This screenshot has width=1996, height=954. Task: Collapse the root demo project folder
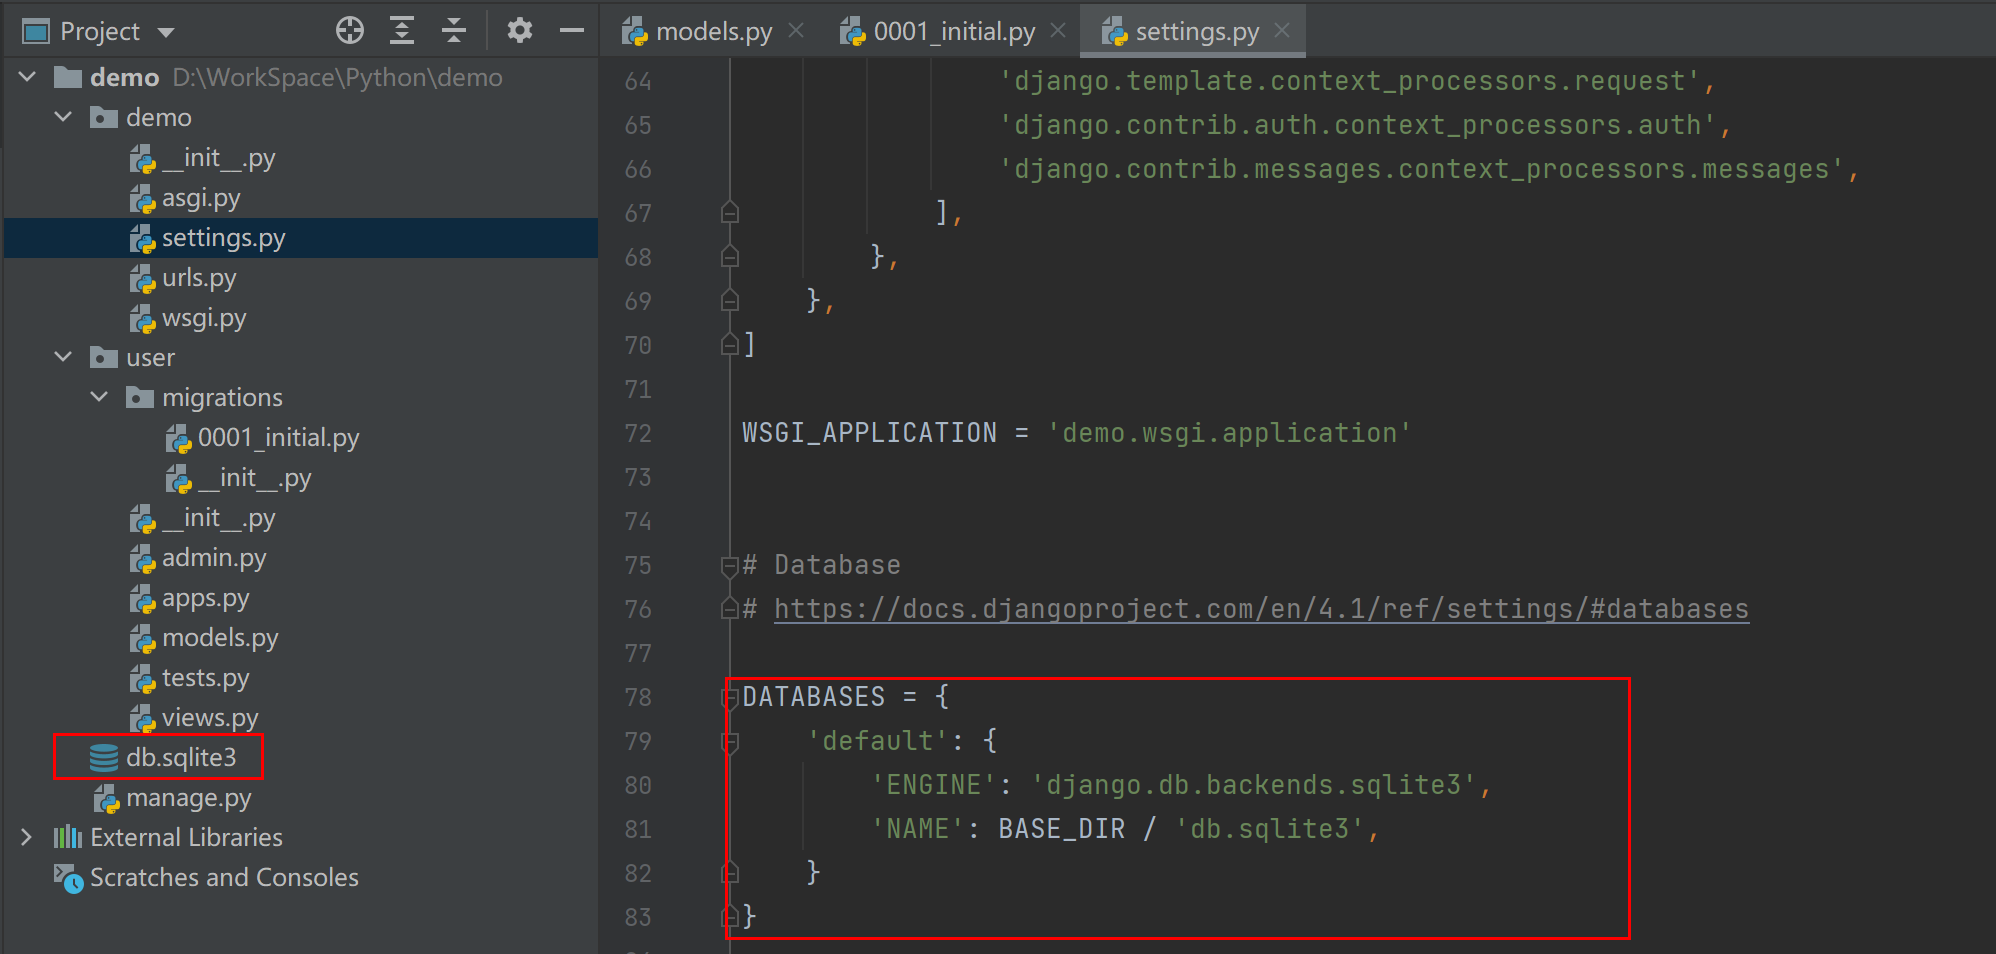tap(28, 77)
